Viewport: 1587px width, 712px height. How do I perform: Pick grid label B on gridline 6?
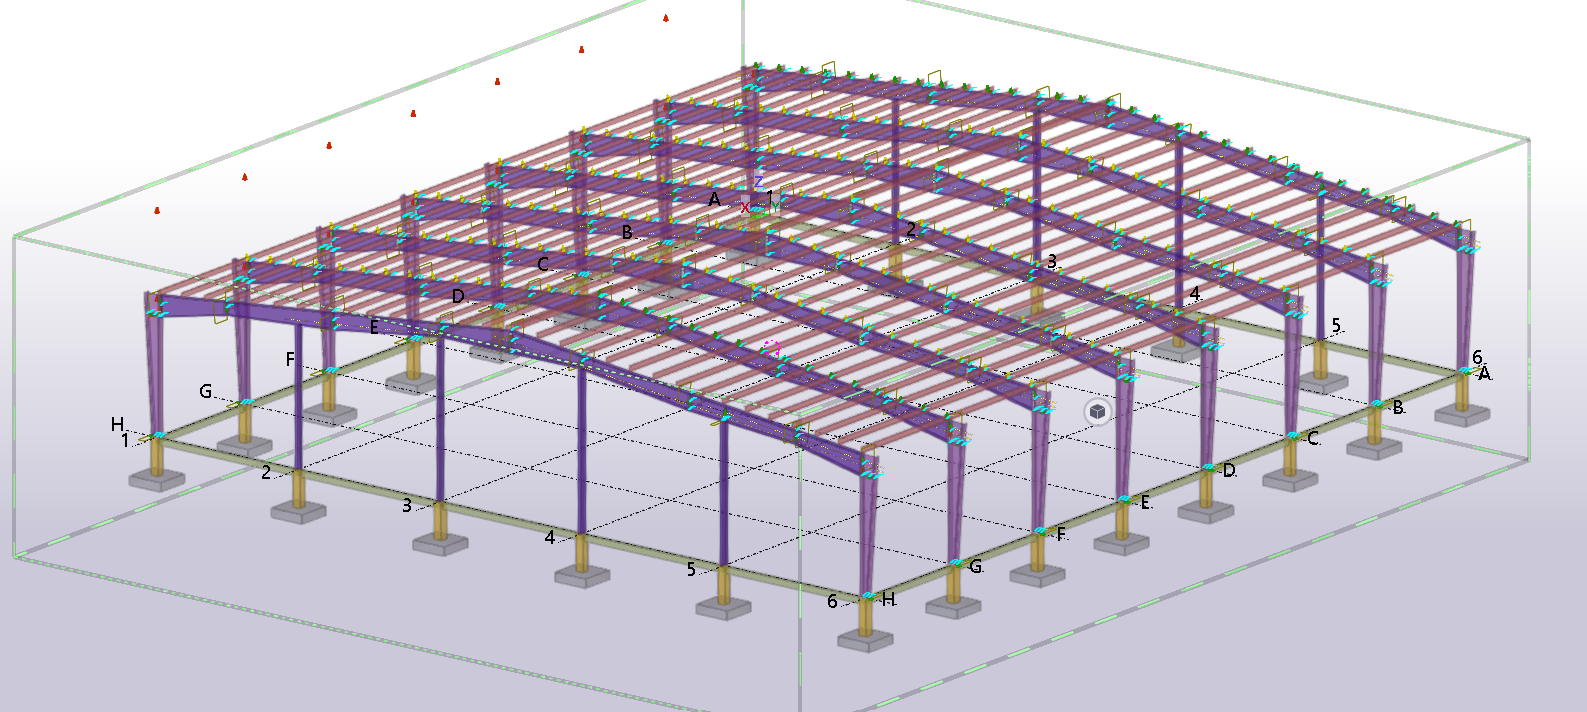point(1398,407)
